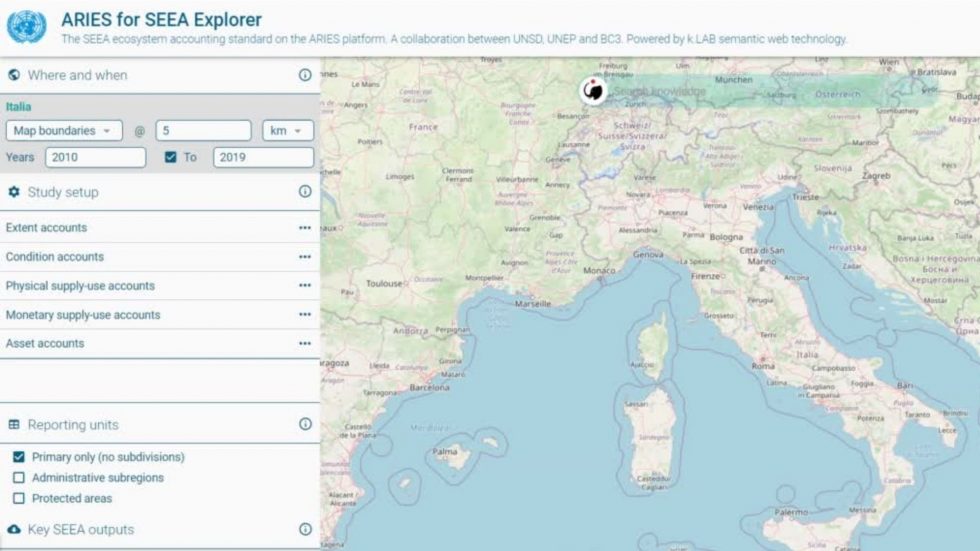The width and height of the screenshot is (980, 551).
Task: Open info icon for Where and when
Action: [x=305, y=75]
